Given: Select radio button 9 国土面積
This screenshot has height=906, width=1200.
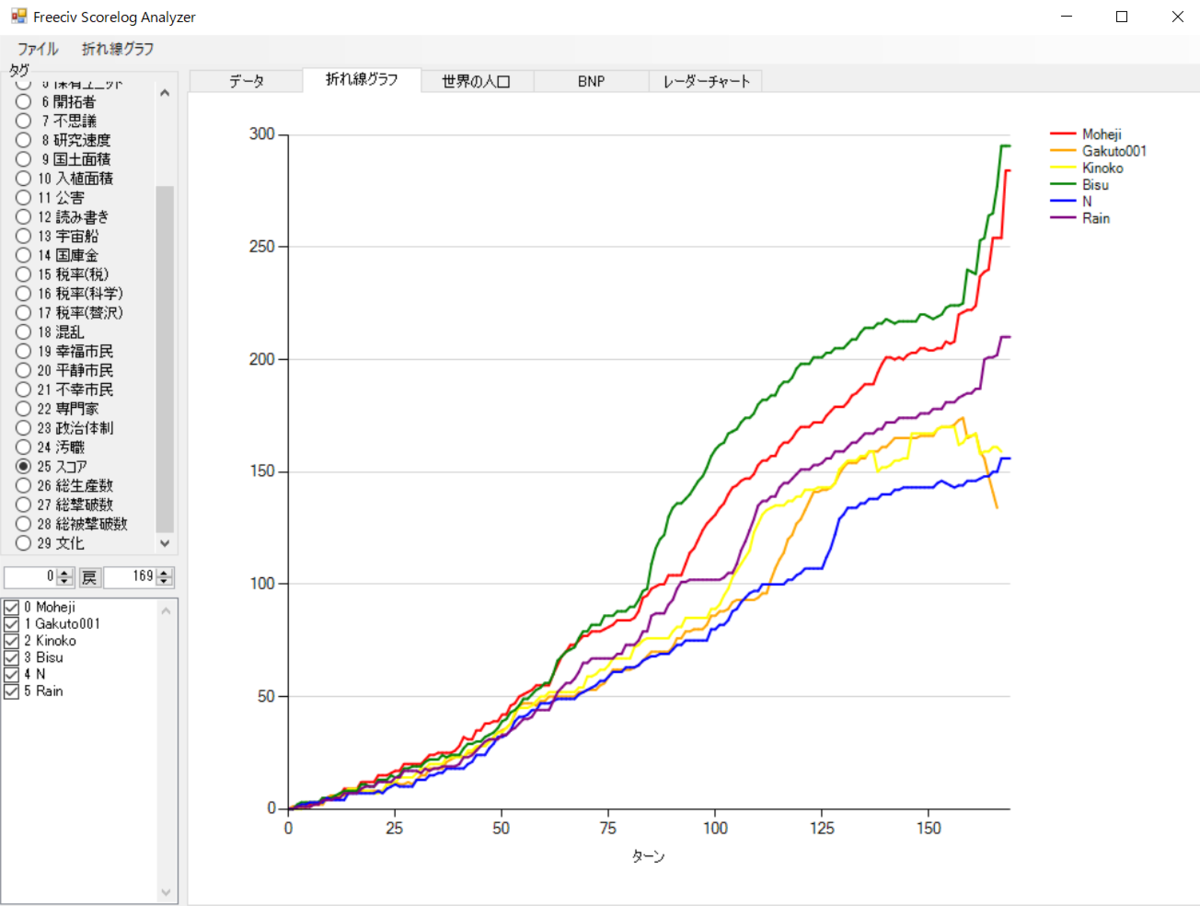Looking at the screenshot, I should pos(23,159).
